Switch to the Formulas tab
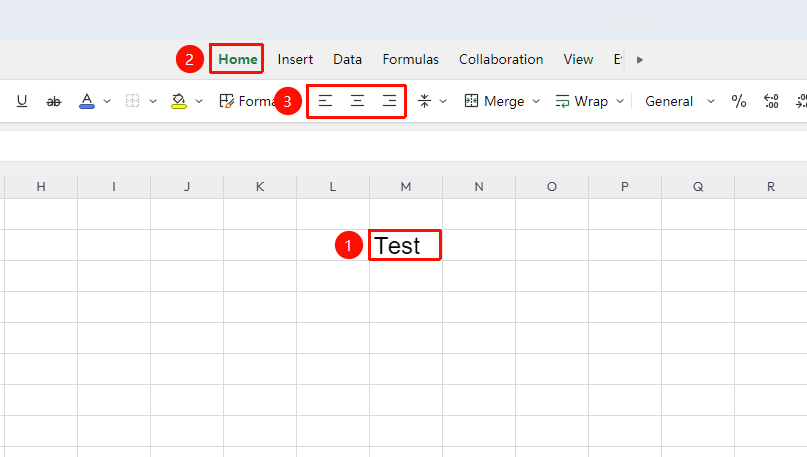The width and height of the screenshot is (807, 457). [410, 59]
